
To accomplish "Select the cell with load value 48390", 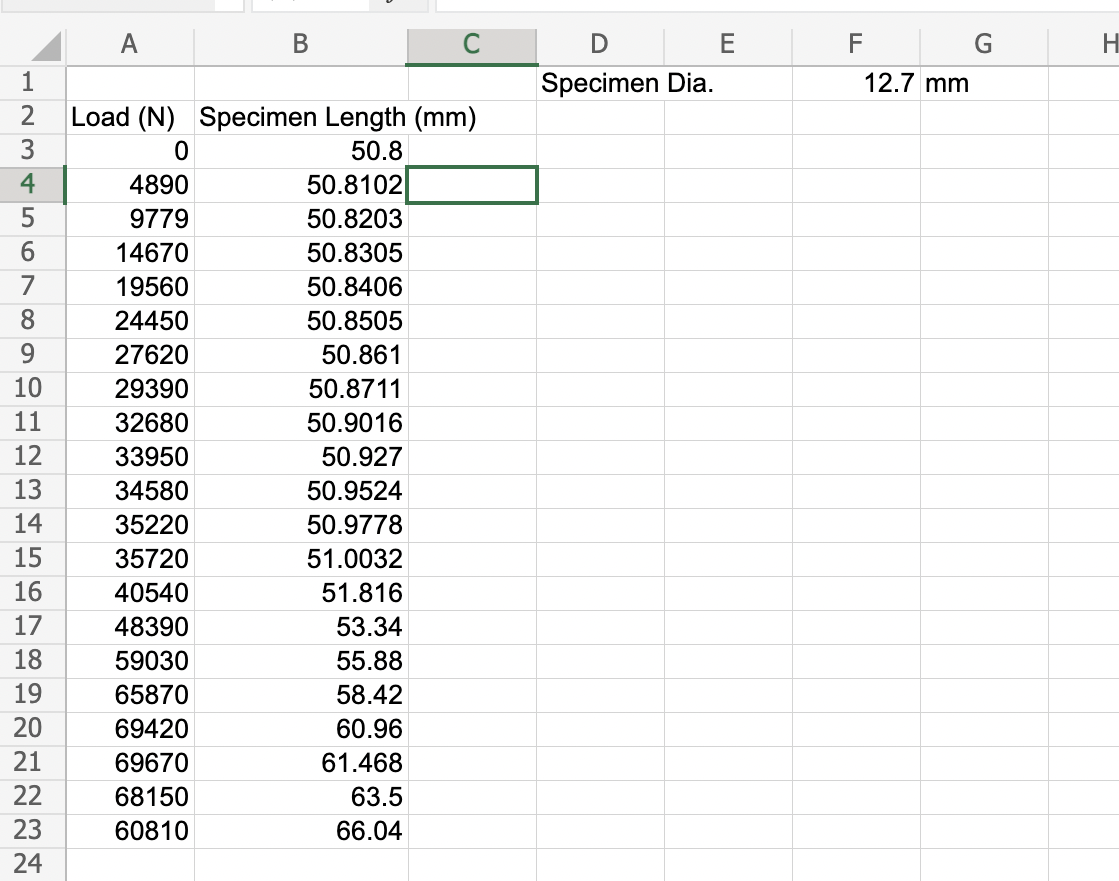I will point(129,626).
